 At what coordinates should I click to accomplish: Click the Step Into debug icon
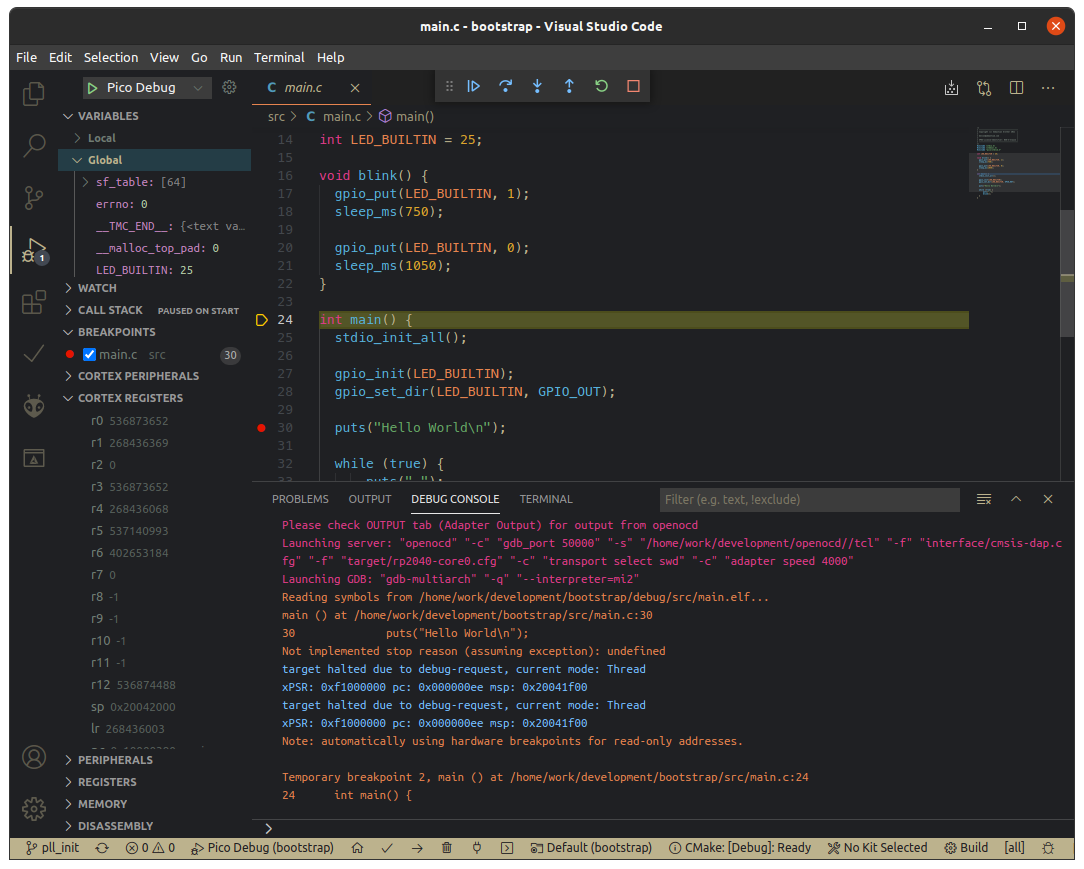(537, 87)
